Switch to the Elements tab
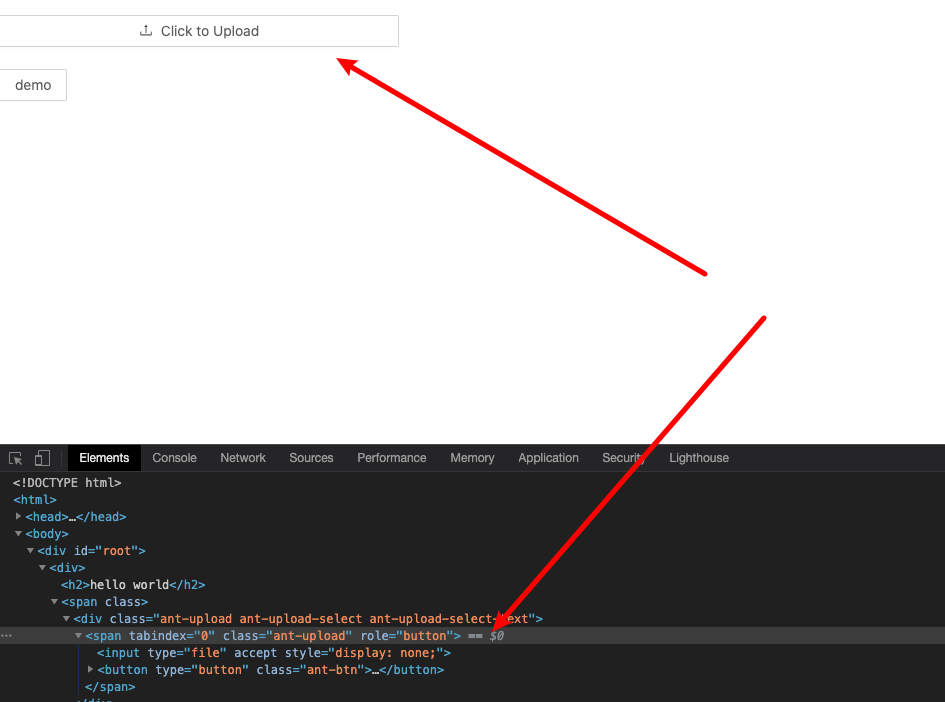Viewport: 945px width, 702px height. coord(104,458)
